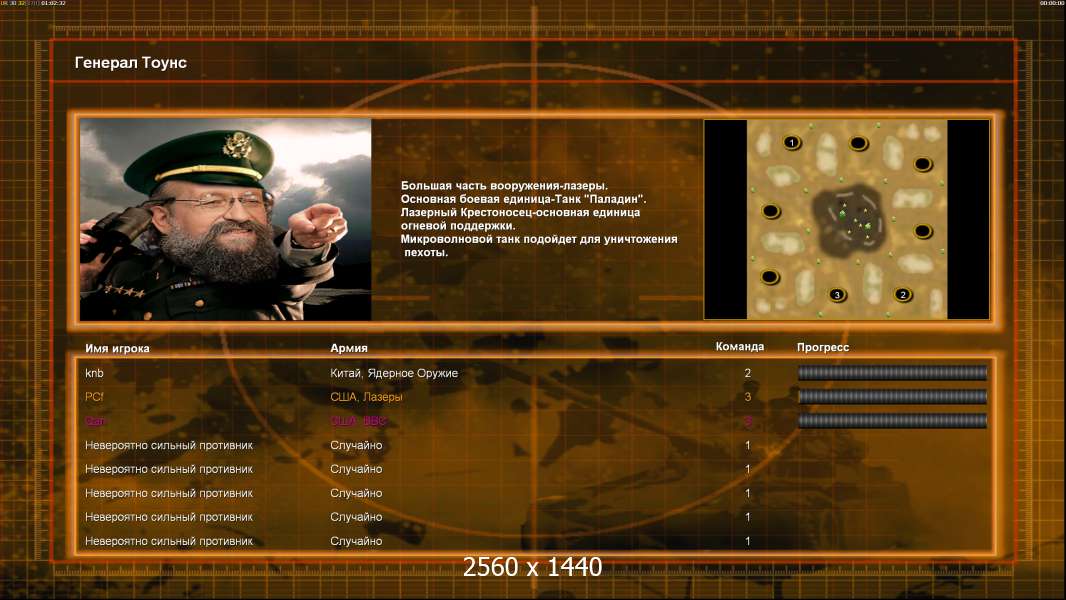The image size is (1066, 600).
Task: Click the general's description text about Паладин
Action: click(x=523, y=199)
